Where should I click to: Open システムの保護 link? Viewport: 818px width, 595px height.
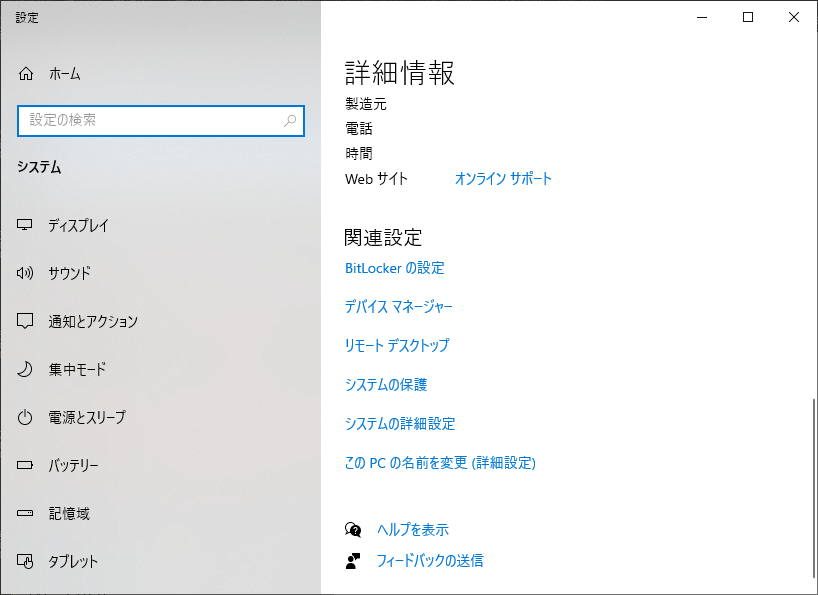[386, 385]
